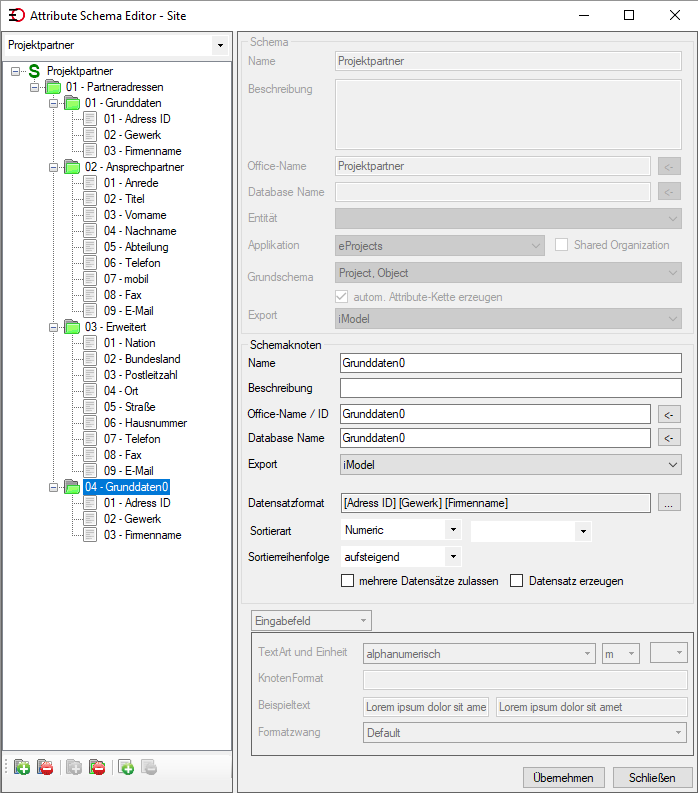This screenshot has width=698, height=793.
Task: Click the add schema icon in bottom toolbar
Action: 22,767
